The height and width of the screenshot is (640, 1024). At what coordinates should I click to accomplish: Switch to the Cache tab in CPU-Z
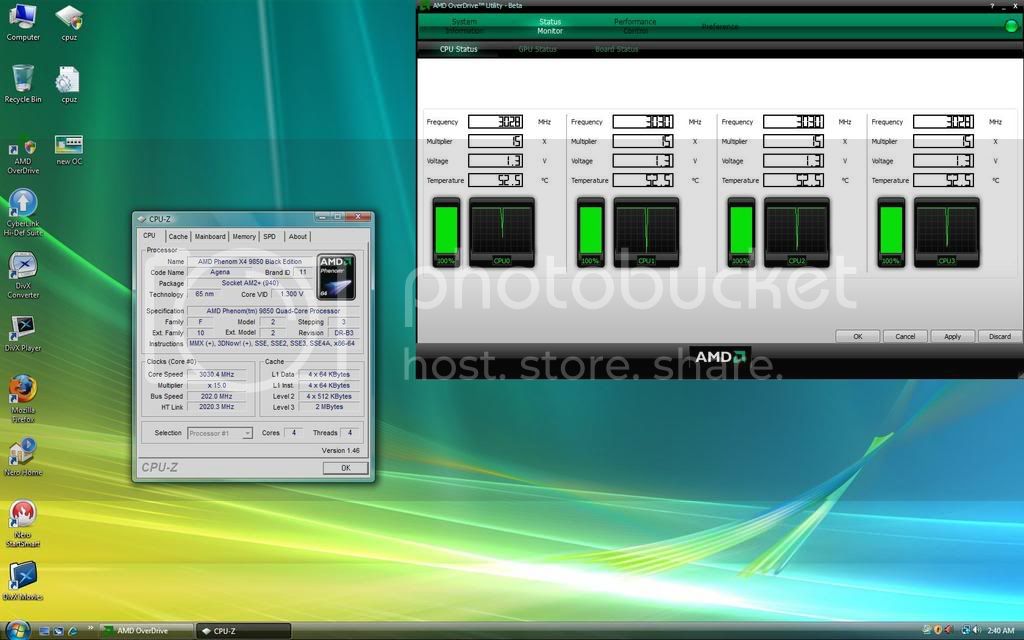[x=178, y=236]
